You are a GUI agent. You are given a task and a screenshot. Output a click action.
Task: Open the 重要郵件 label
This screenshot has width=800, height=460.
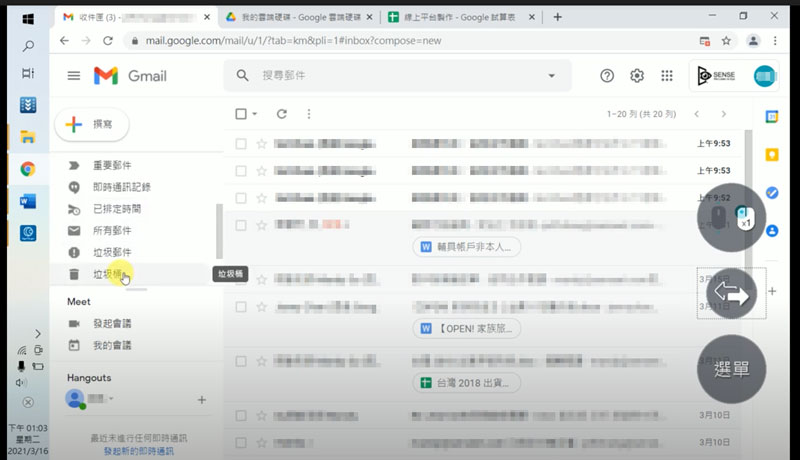tap(112, 165)
